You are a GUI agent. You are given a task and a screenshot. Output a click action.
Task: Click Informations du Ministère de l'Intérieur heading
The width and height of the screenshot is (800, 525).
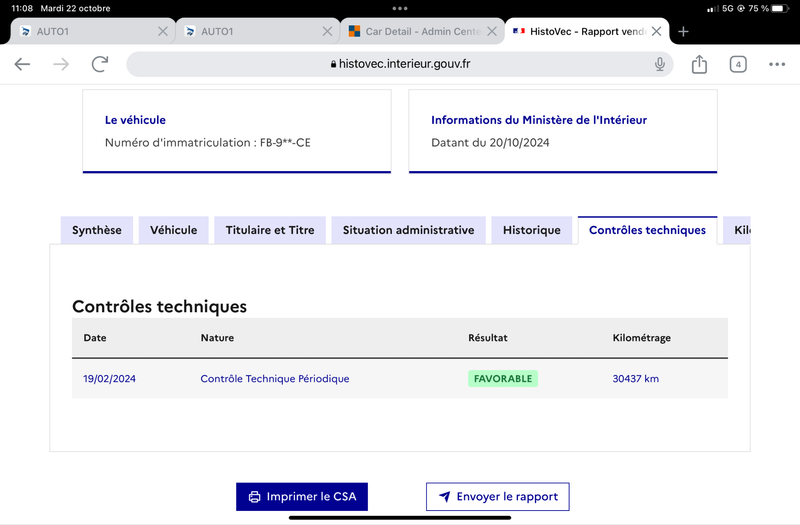[539, 120]
